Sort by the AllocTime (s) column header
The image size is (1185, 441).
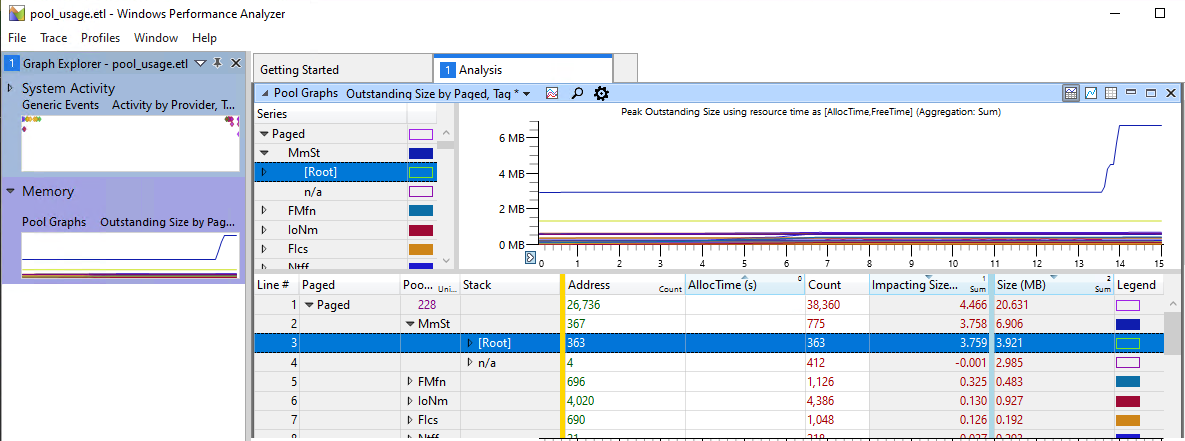(744, 285)
